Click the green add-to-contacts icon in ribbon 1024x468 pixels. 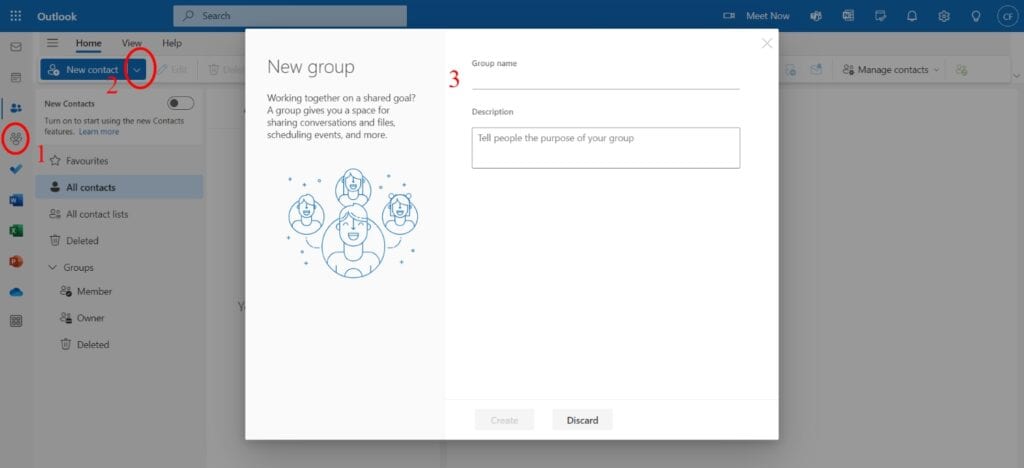pos(961,70)
